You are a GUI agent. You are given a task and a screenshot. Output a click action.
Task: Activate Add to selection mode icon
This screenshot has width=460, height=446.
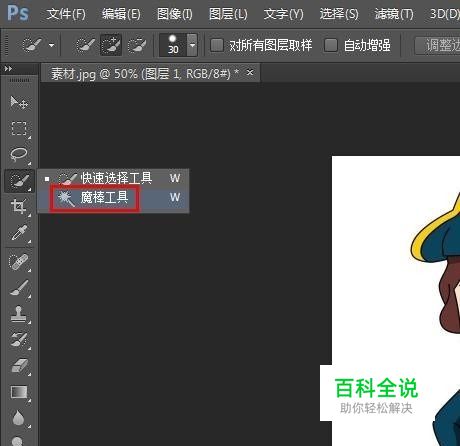pyautogui.click(x=111, y=44)
